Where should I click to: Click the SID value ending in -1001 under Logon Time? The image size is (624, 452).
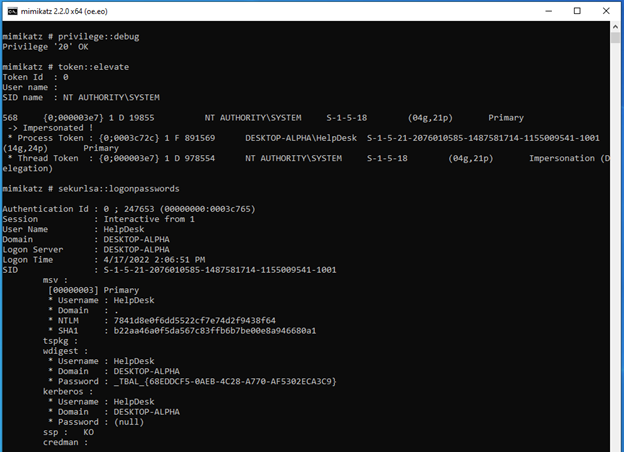[x=220, y=270]
